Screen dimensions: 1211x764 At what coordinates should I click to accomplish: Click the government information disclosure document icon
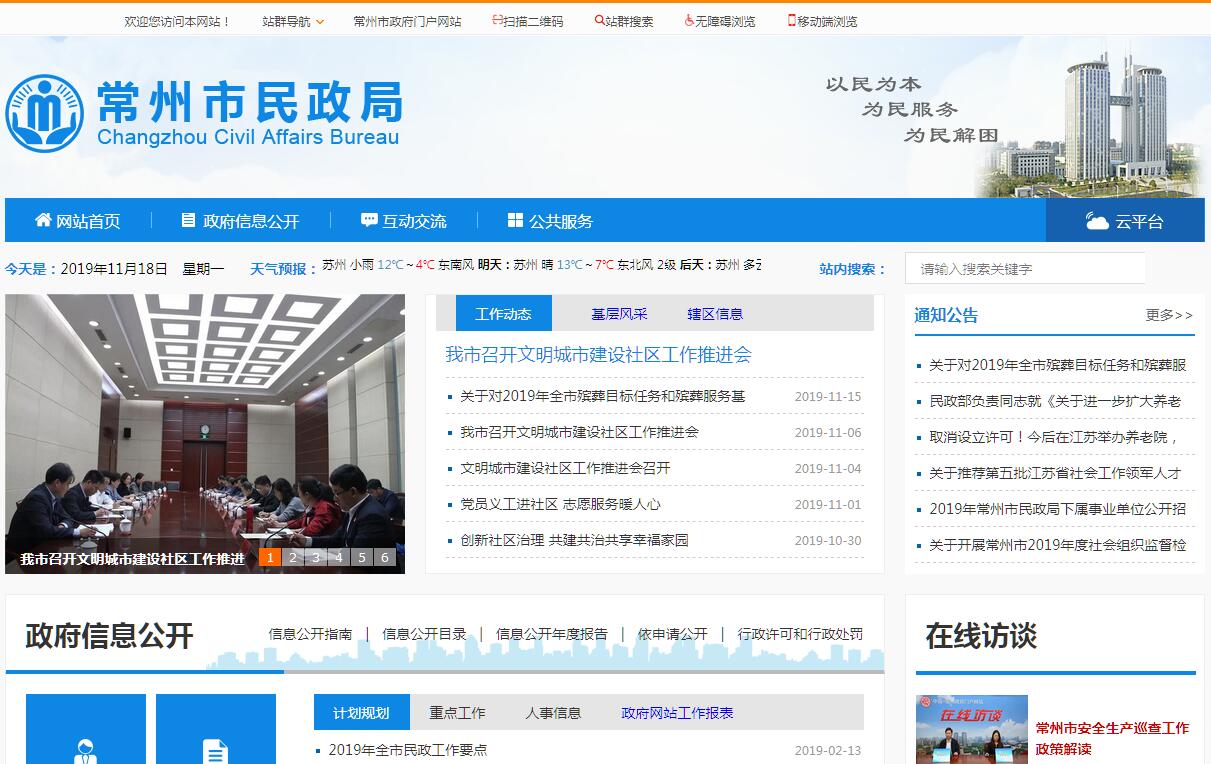coord(188,220)
